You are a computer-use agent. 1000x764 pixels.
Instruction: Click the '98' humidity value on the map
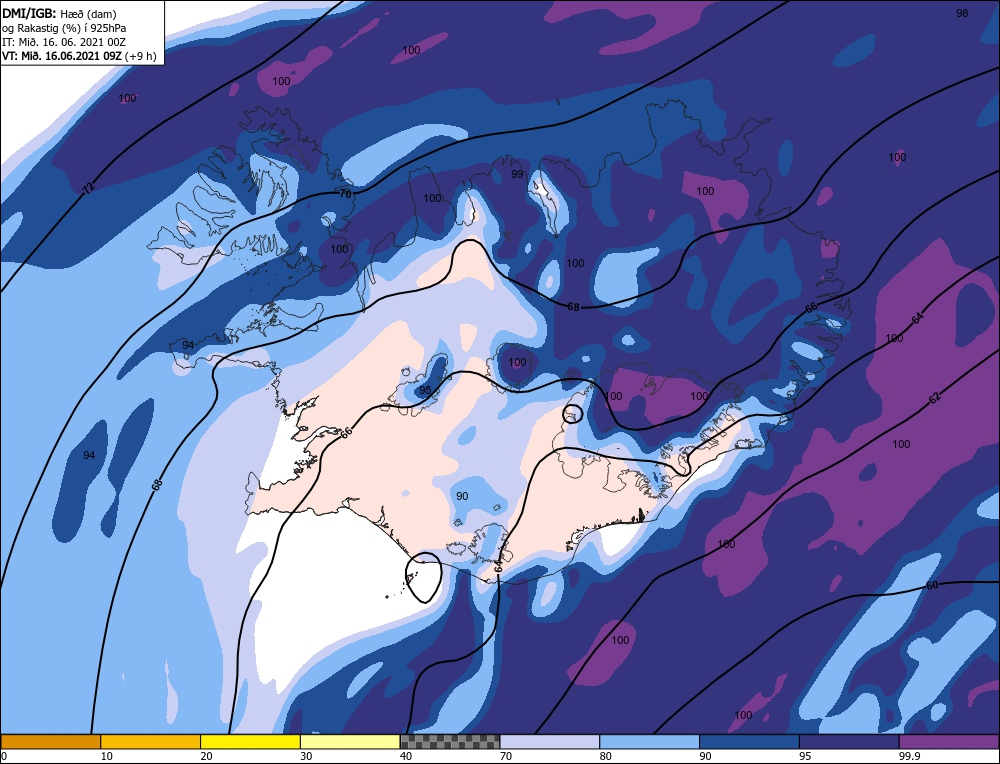(962, 13)
